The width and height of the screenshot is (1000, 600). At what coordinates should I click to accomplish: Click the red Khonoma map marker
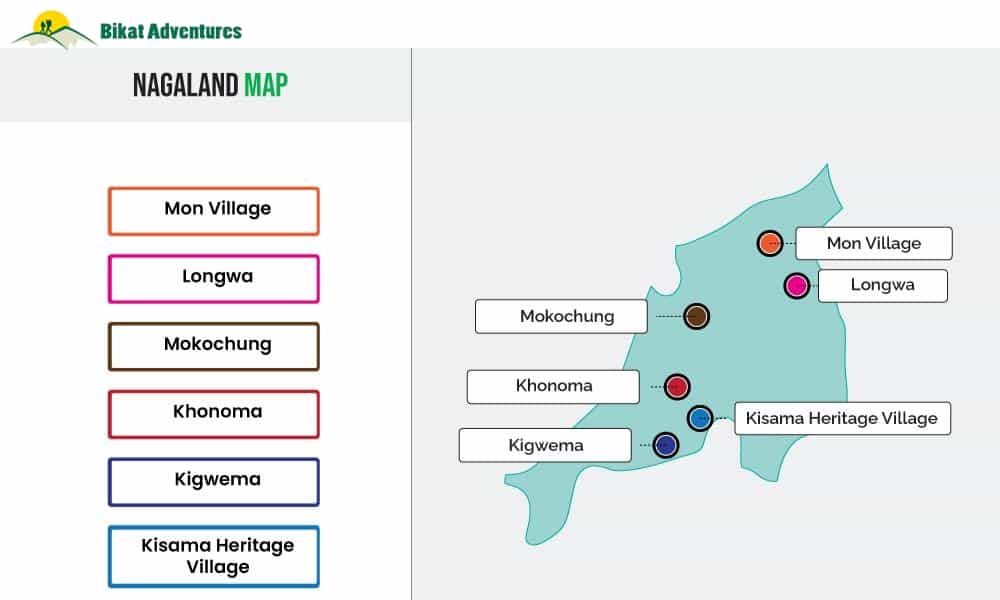pyautogui.click(x=677, y=386)
